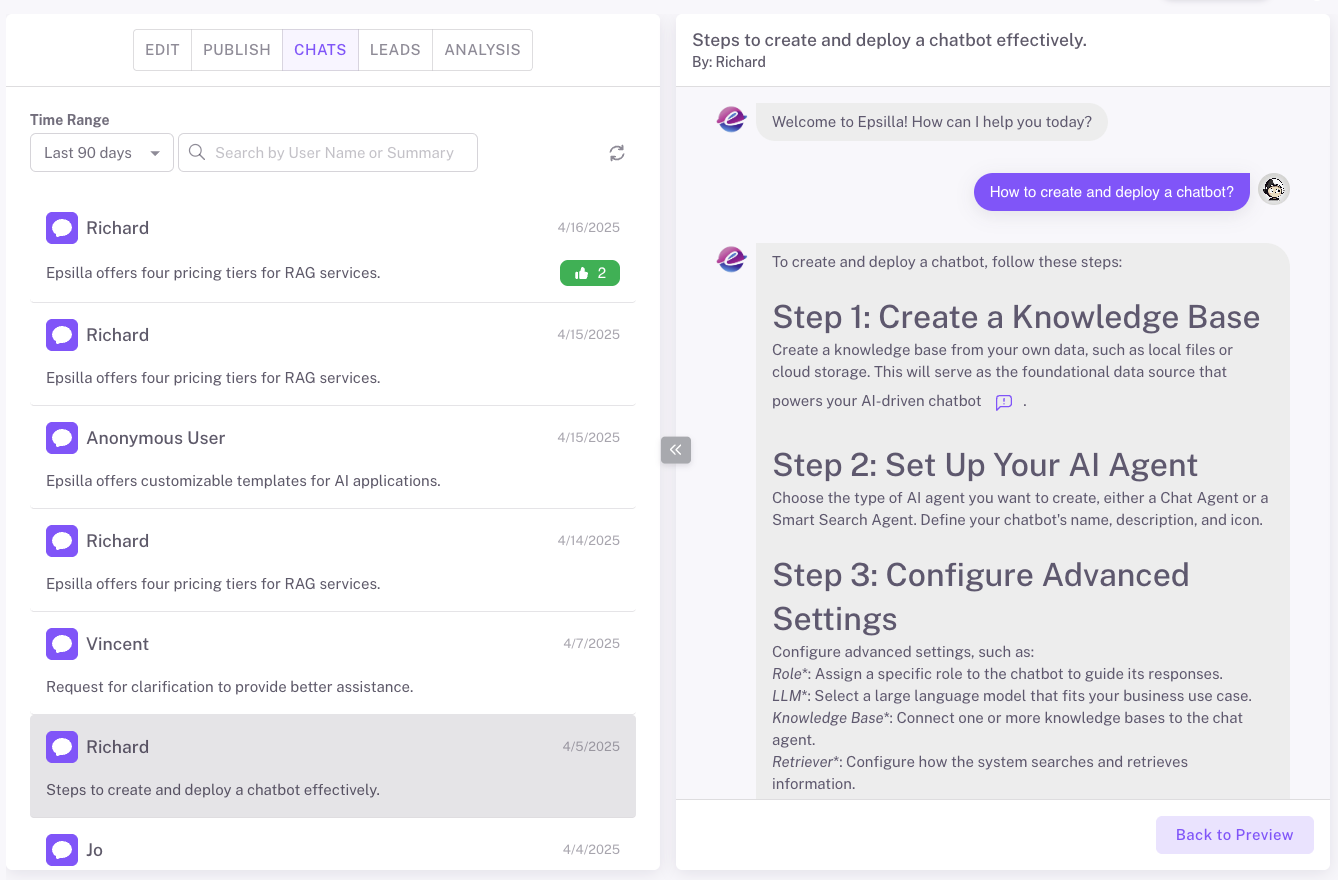Select the Anonymous User chat about templates

[x=332, y=458]
